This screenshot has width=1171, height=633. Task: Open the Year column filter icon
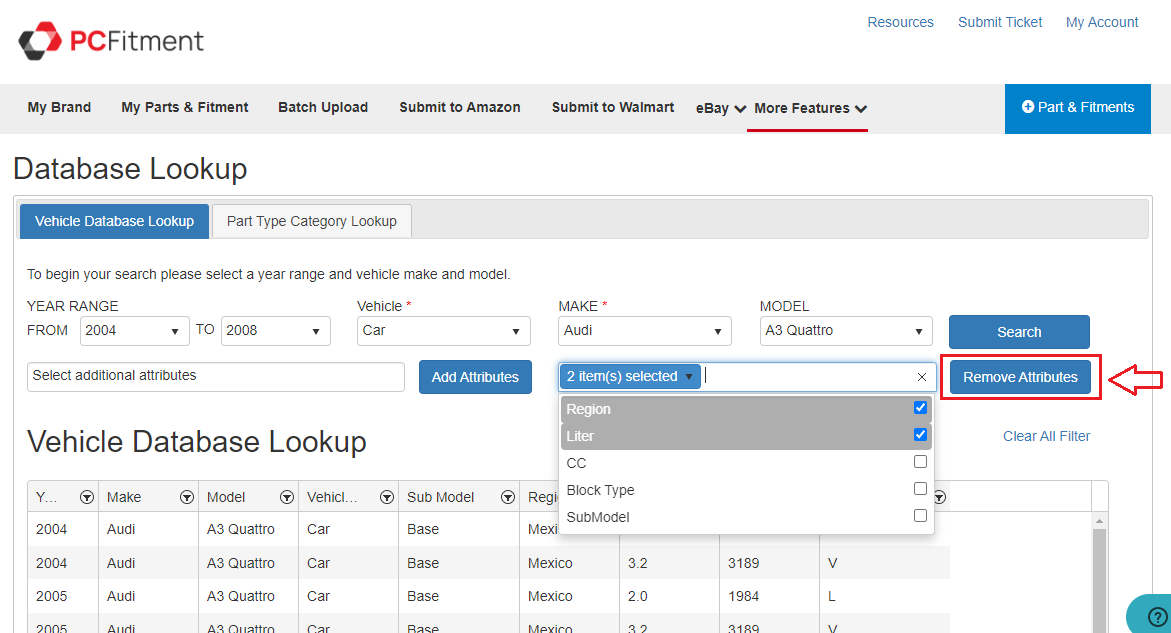click(x=87, y=497)
